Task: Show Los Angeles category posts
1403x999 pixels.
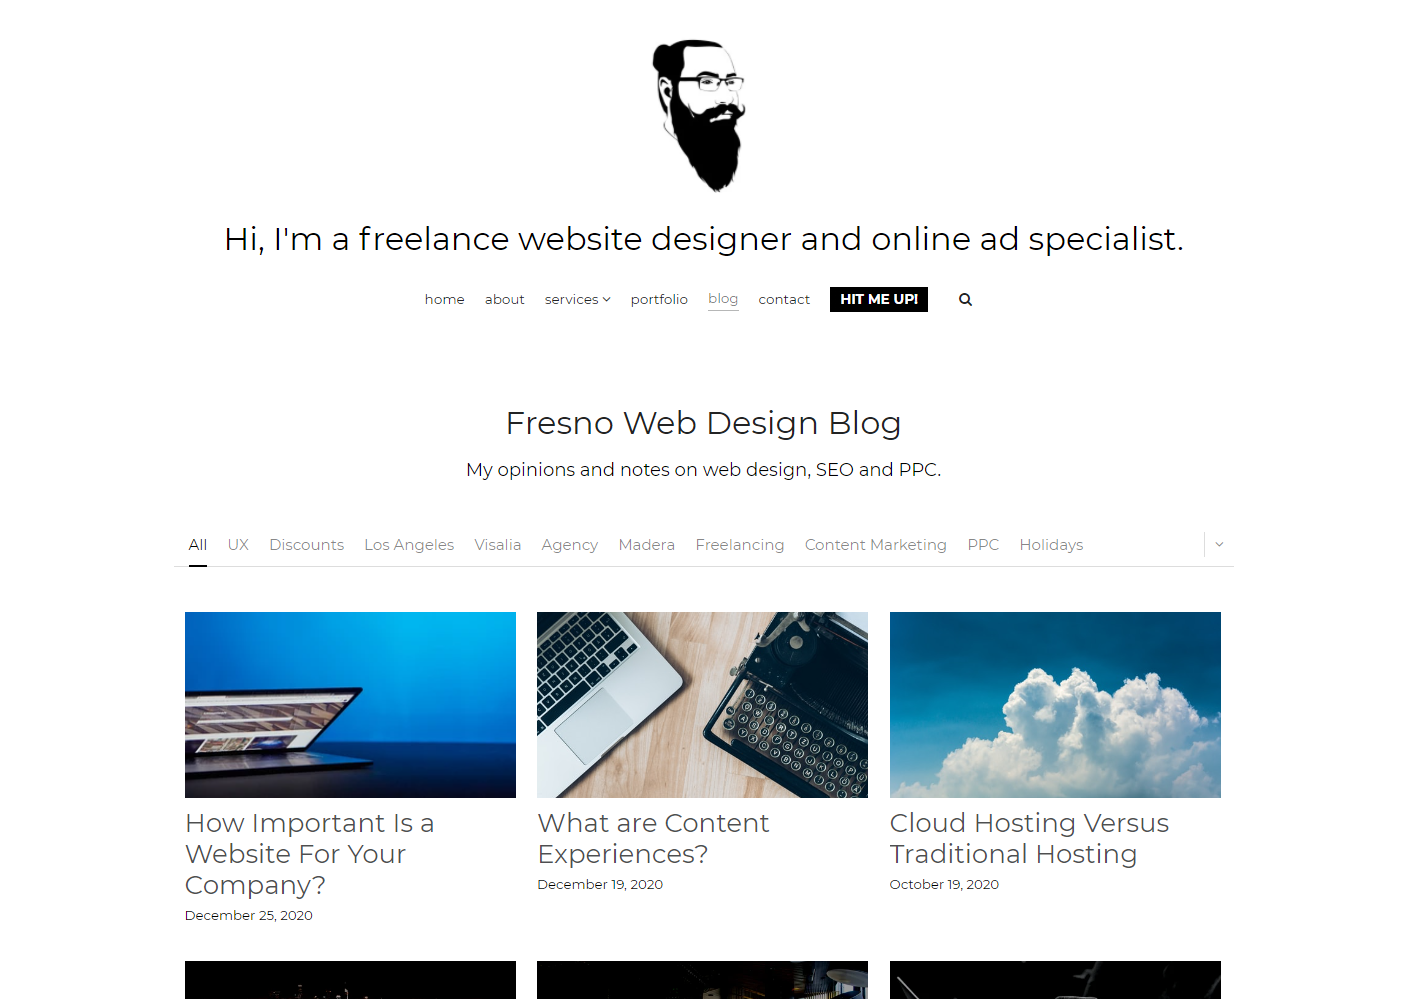Action: [409, 545]
